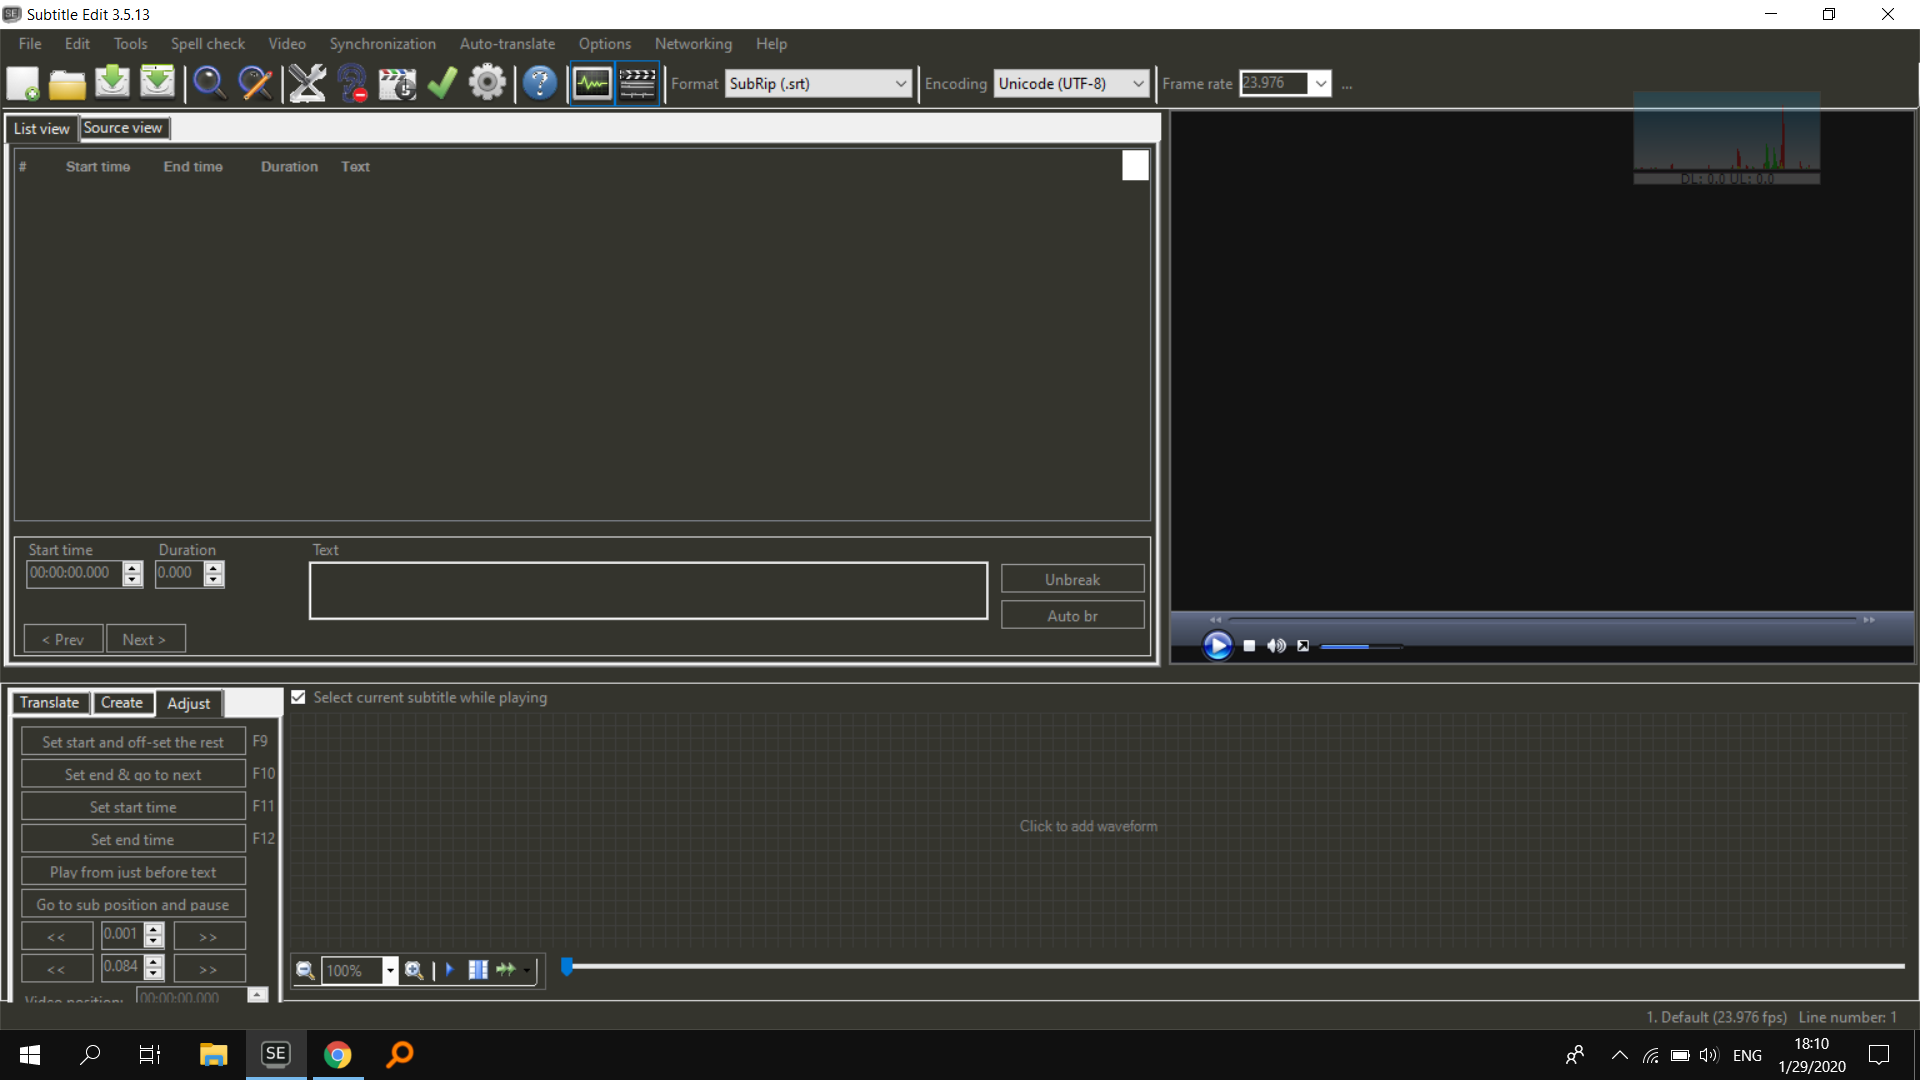This screenshot has height=1080, width=1920.
Task: Create a new subtitle file
Action: 23,83
